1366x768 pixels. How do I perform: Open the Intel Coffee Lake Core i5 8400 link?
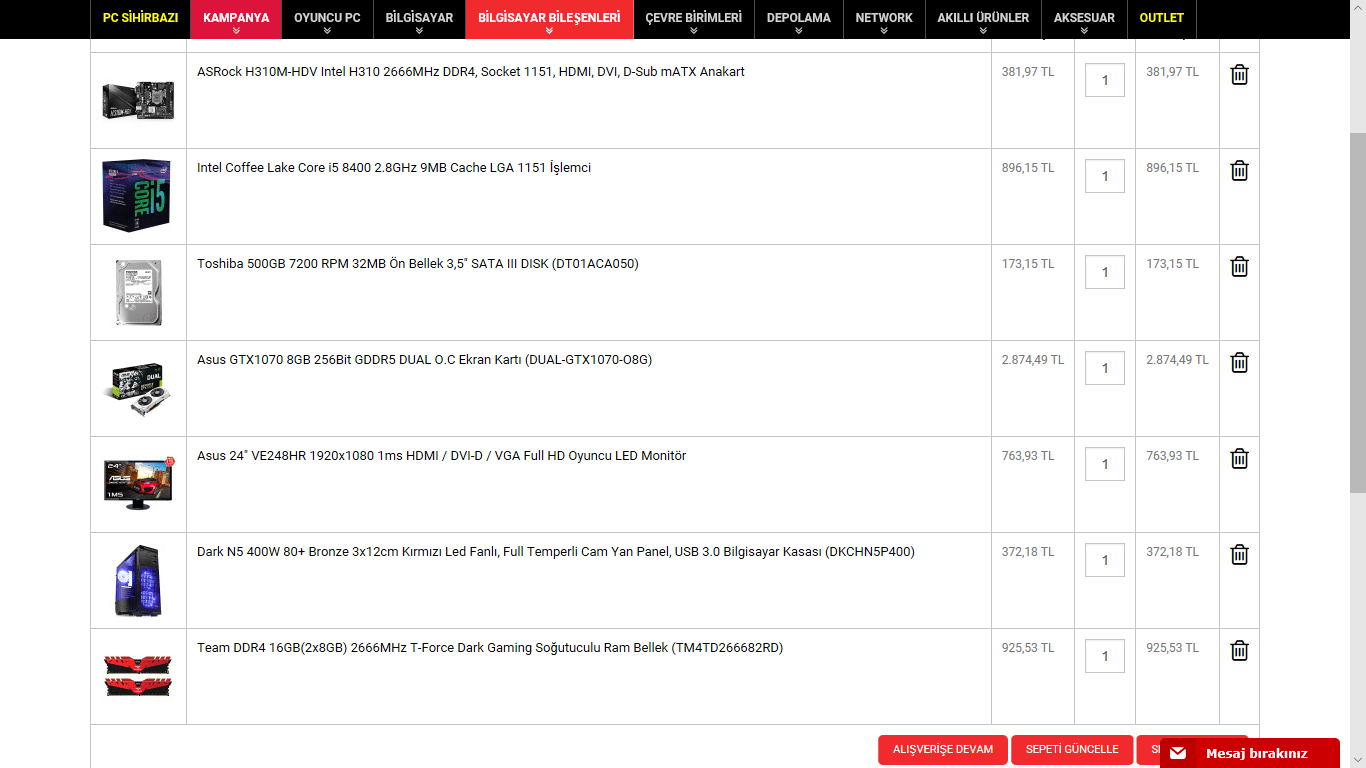(x=394, y=168)
